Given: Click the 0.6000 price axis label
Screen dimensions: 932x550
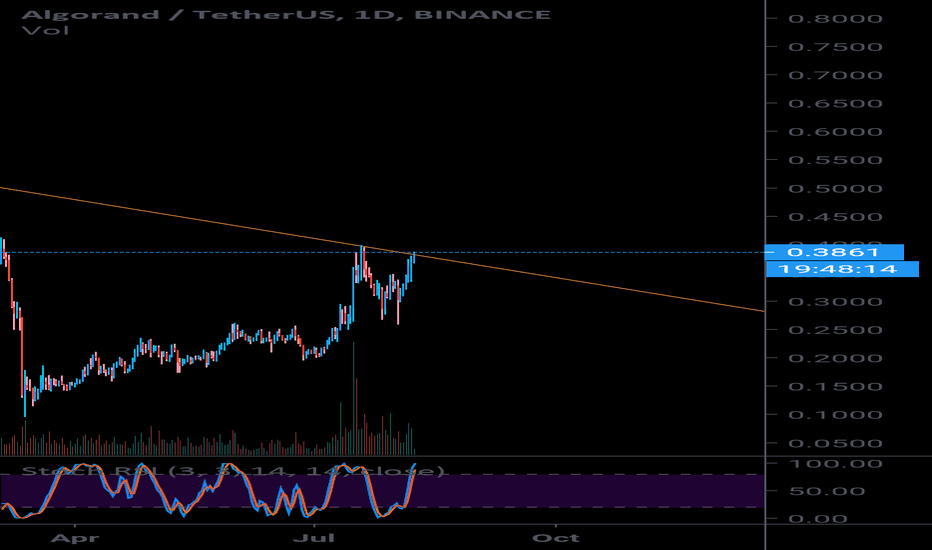Looking at the screenshot, I should [835, 132].
